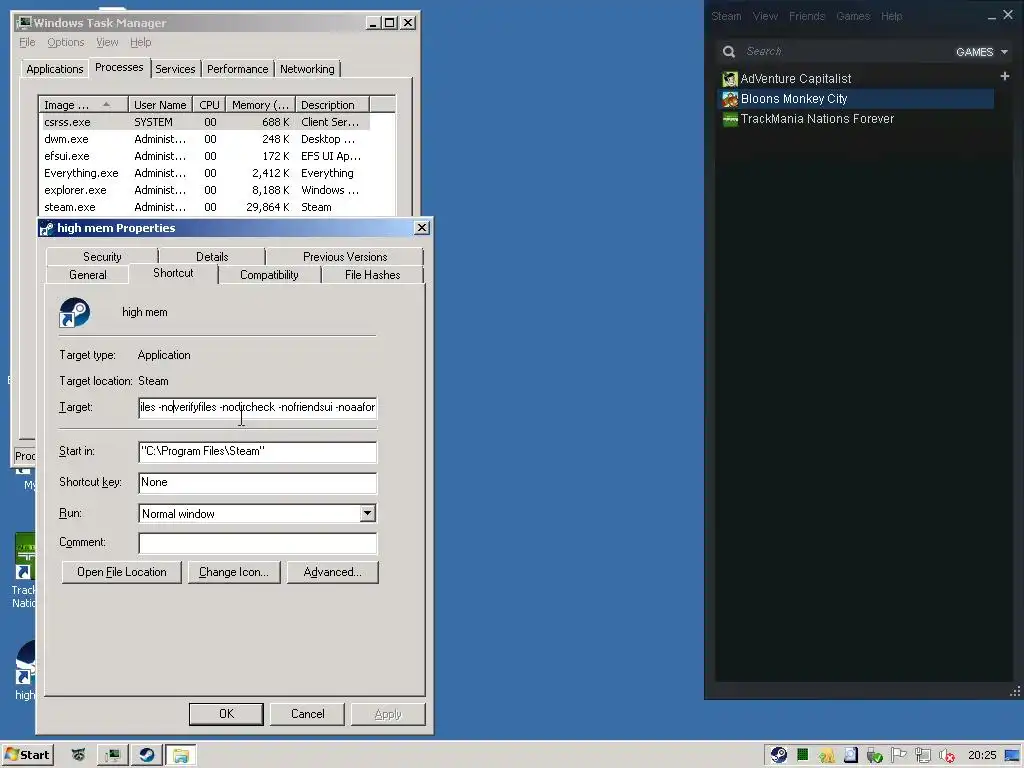
Task: Open the Compatibility tab
Action: click(x=269, y=275)
